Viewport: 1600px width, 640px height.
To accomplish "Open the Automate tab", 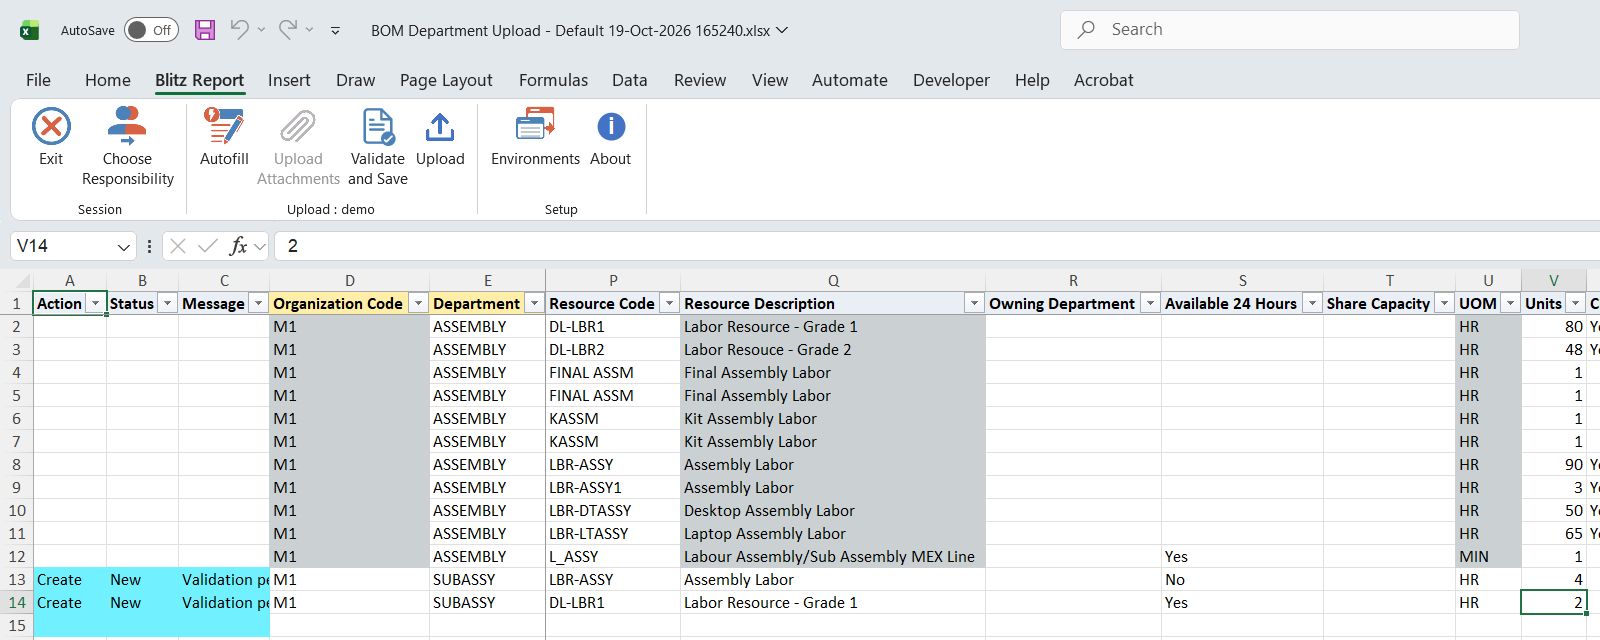I will [x=850, y=80].
